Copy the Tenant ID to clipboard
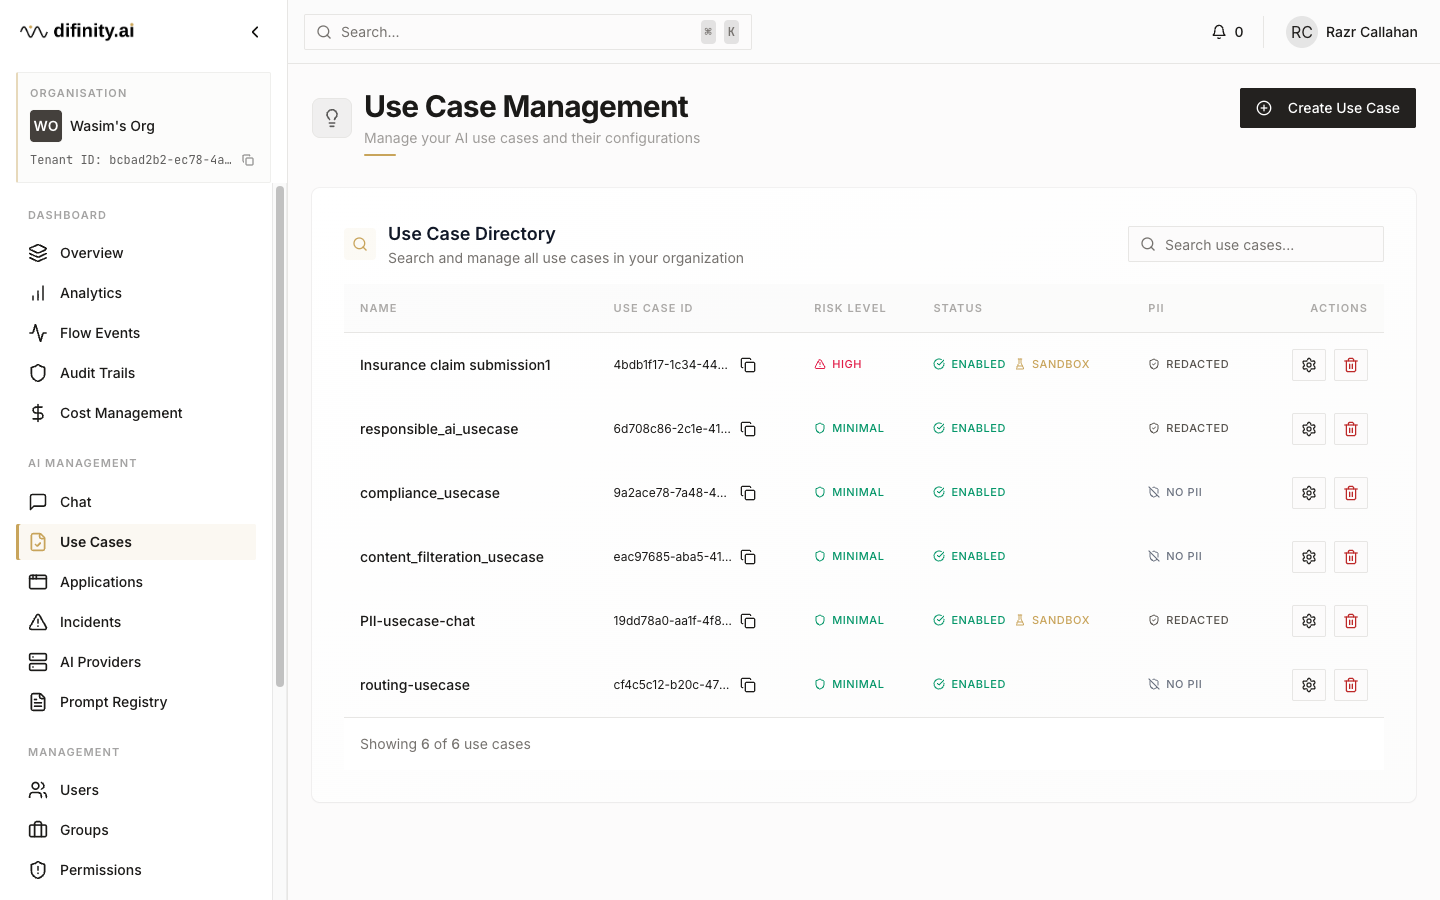1440x900 pixels. pyautogui.click(x=248, y=160)
